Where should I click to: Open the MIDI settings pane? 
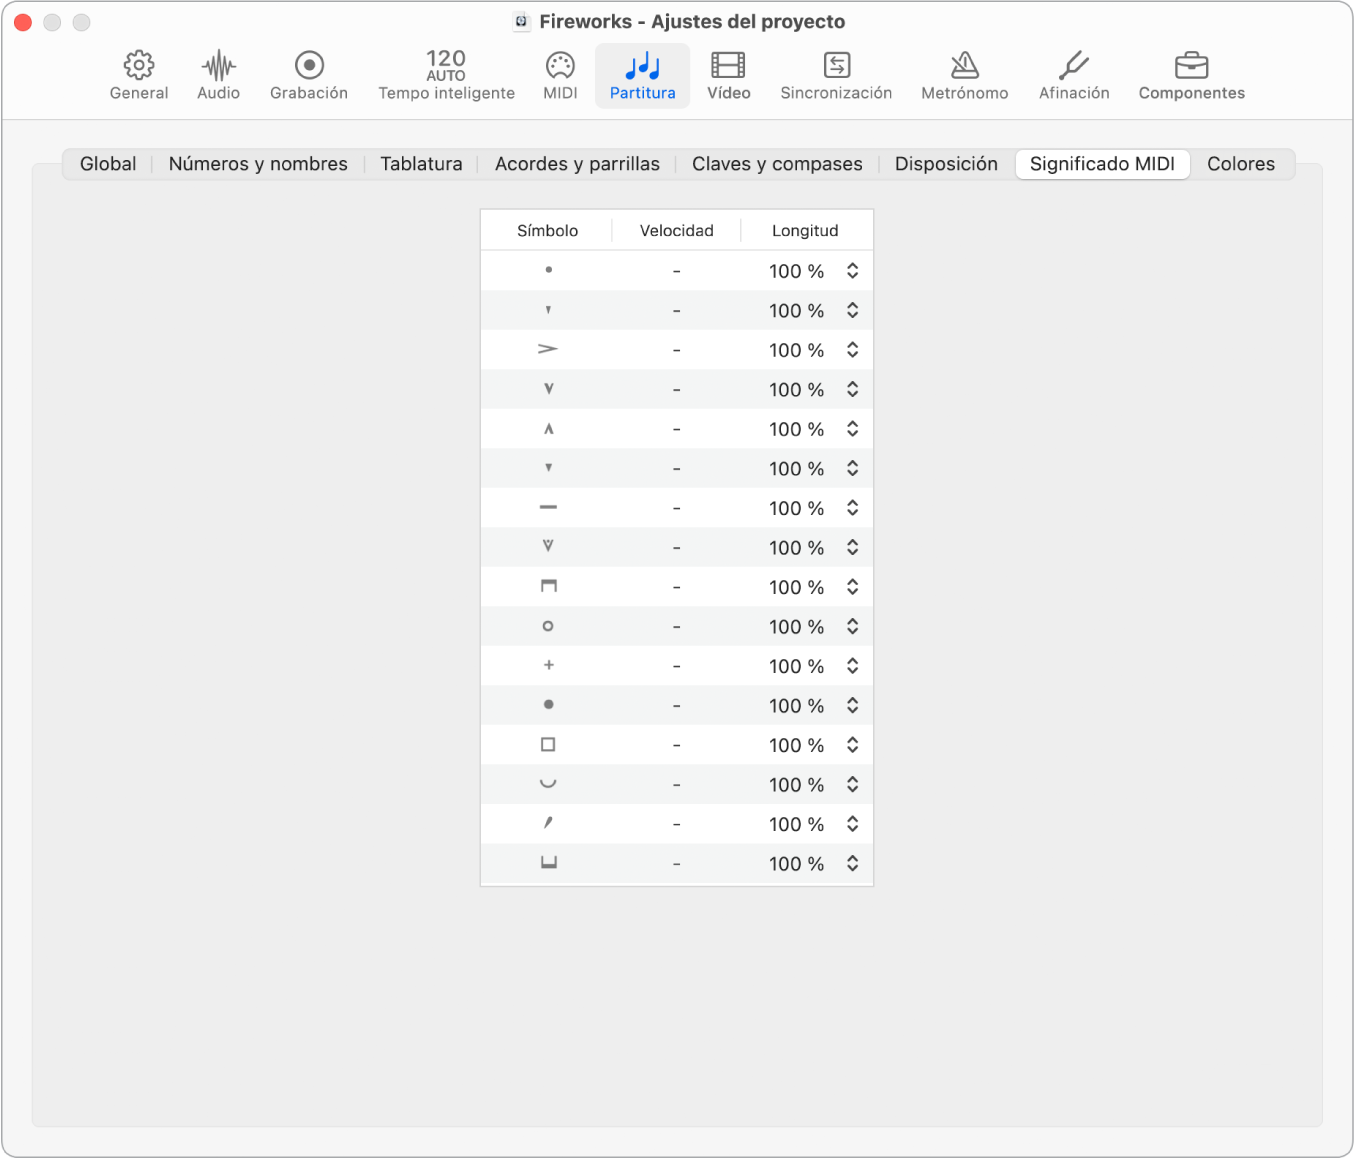[x=560, y=76]
